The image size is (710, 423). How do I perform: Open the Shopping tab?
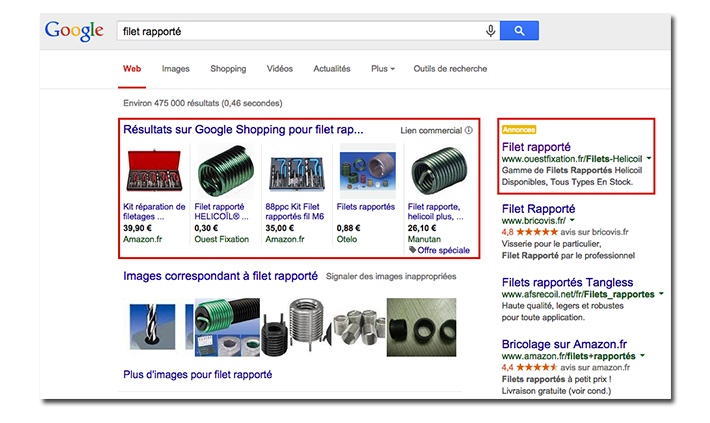(x=228, y=69)
